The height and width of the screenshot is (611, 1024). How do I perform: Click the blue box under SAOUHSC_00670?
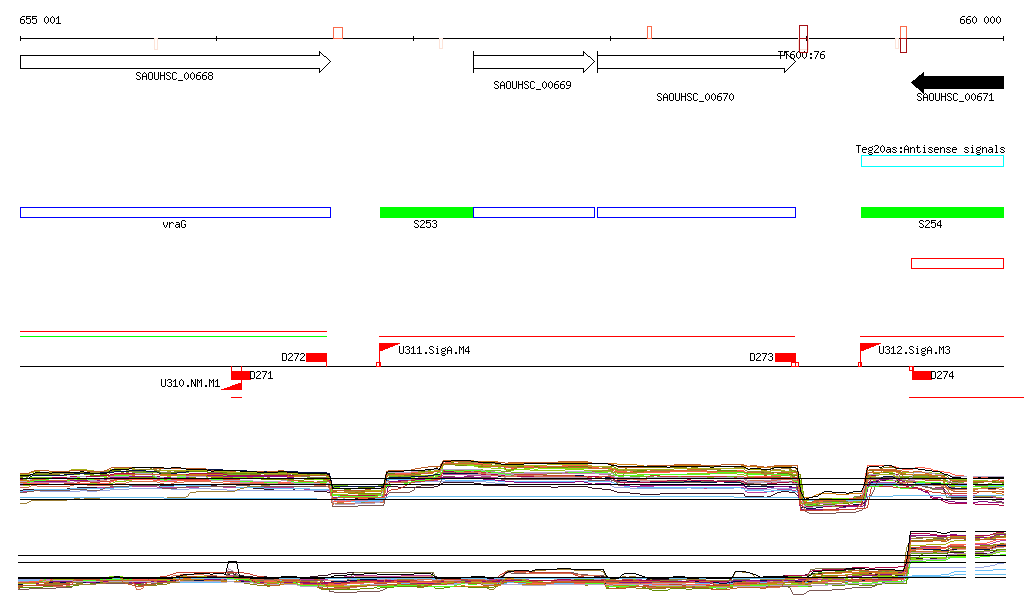tap(696, 212)
